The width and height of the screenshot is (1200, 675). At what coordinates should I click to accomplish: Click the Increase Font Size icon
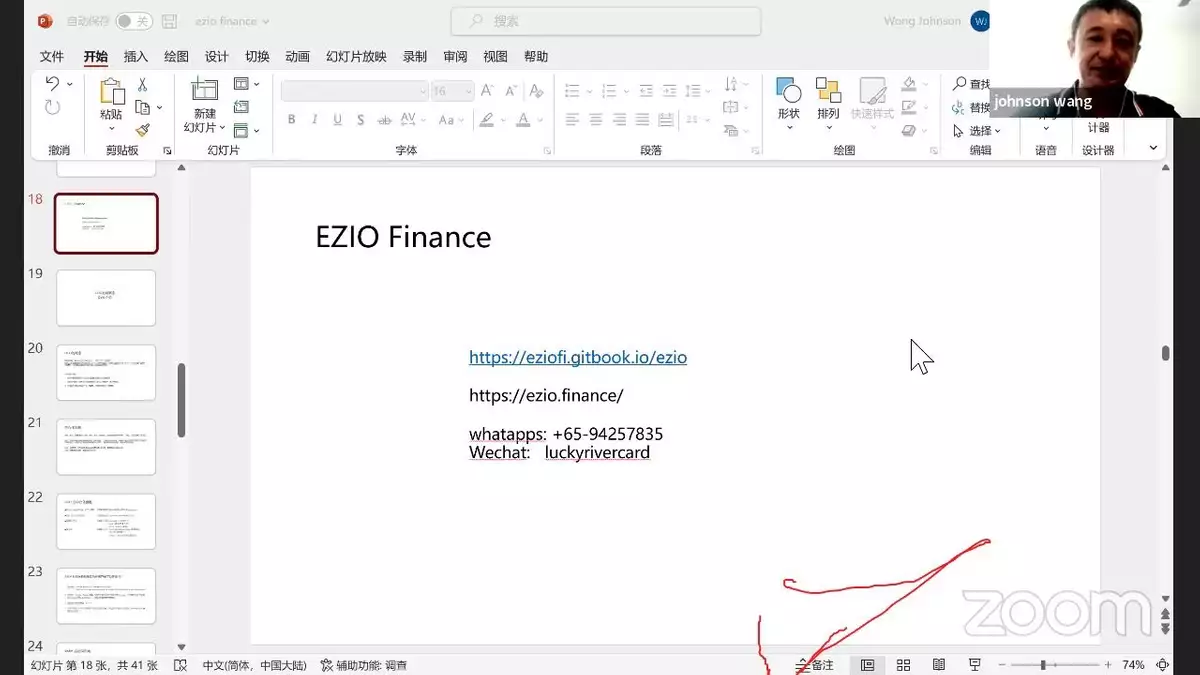coord(487,91)
